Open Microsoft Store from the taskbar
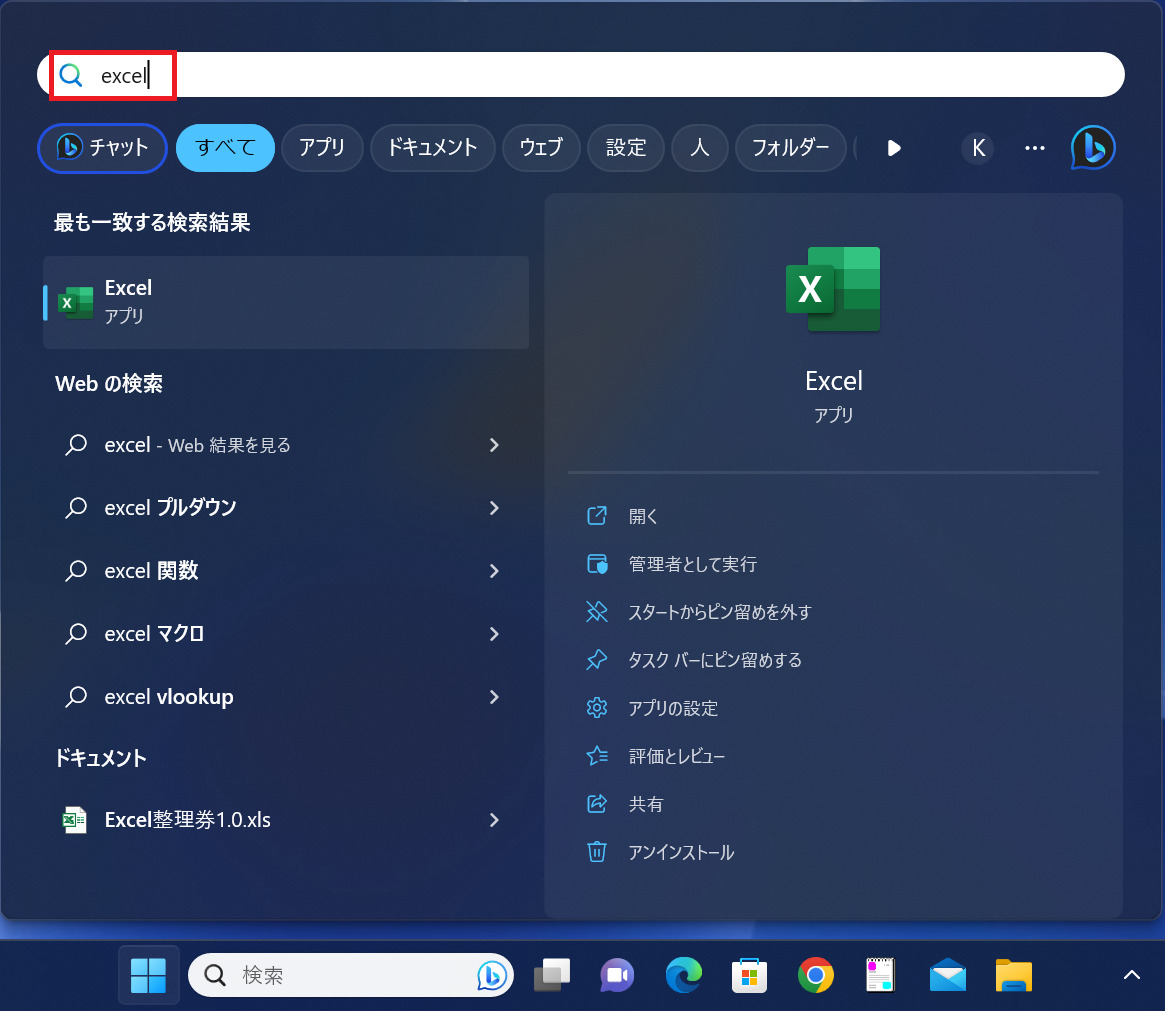This screenshot has width=1165, height=1011. coord(749,975)
